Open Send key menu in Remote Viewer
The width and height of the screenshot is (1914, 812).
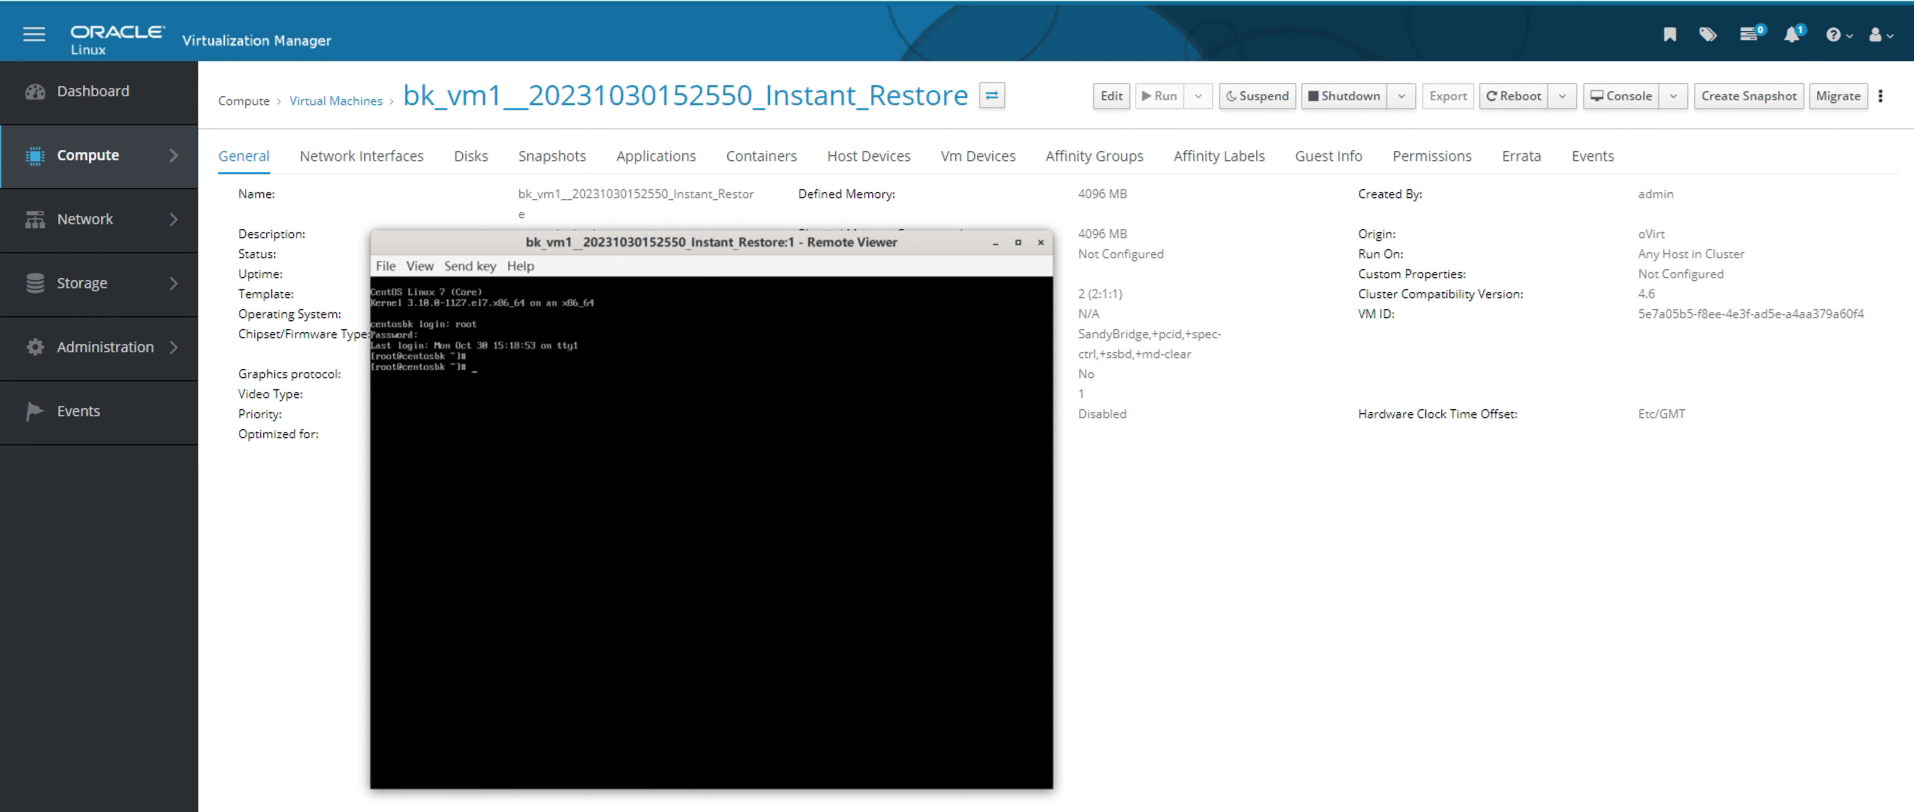click(x=470, y=266)
